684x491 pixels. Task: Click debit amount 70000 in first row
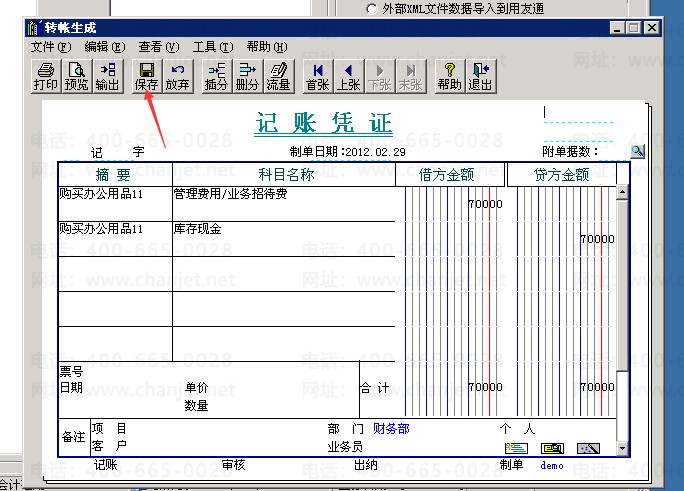click(x=486, y=204)
